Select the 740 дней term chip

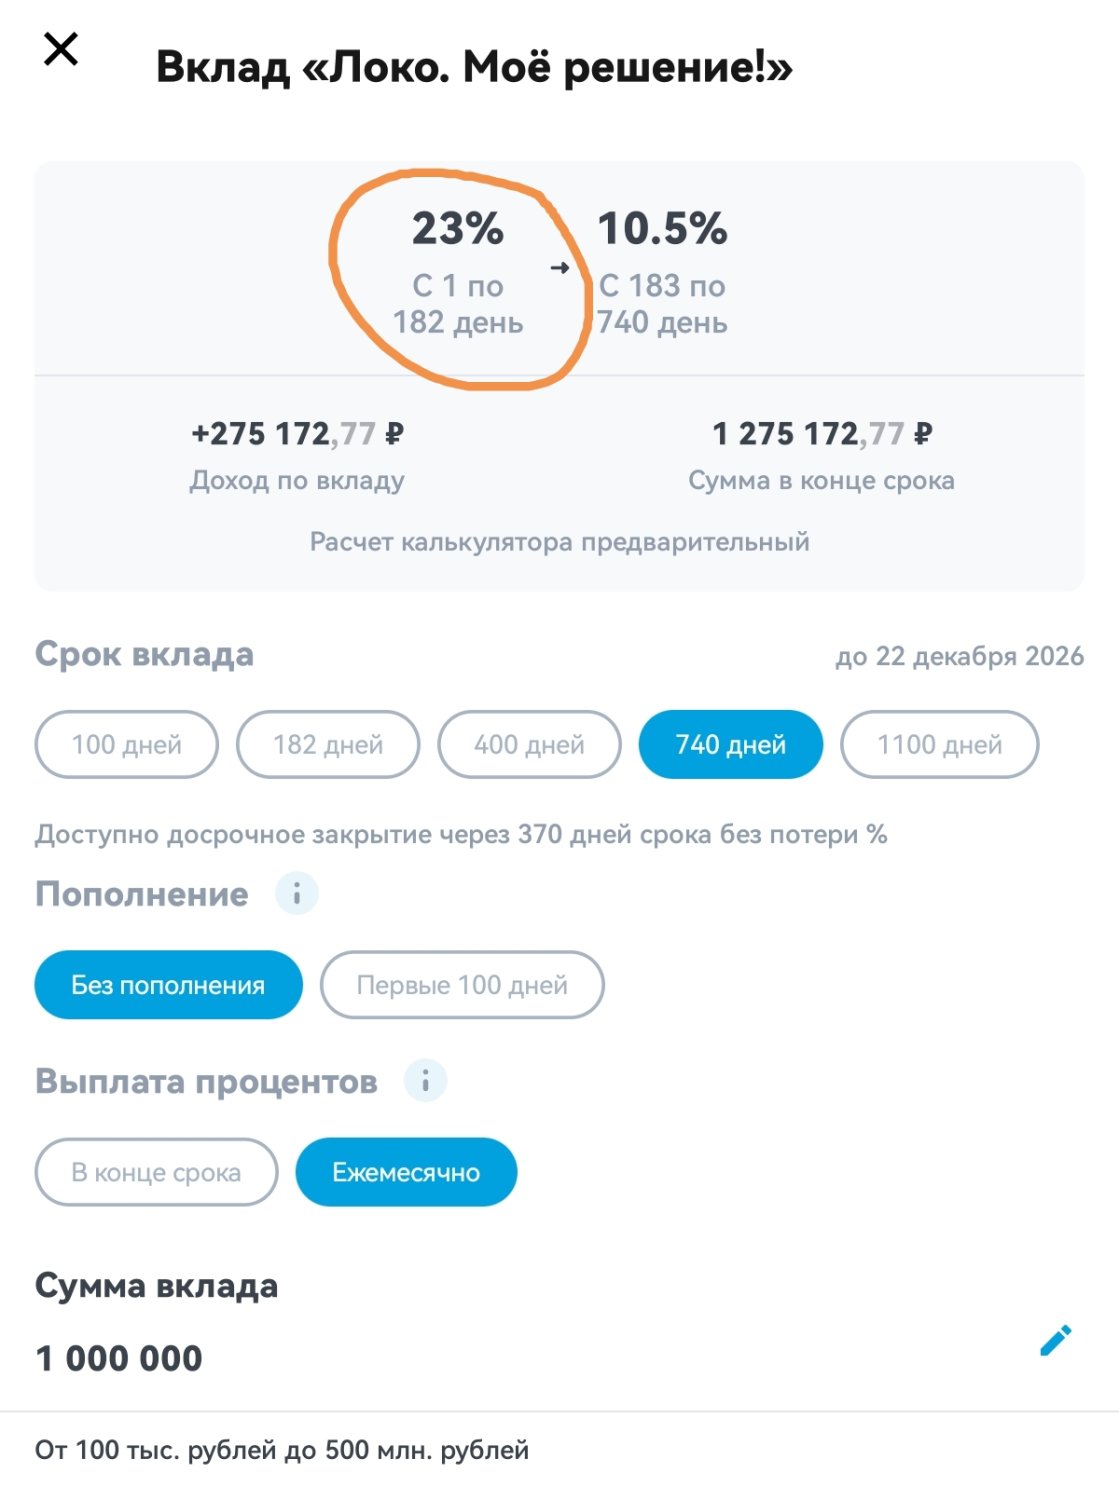(730, 745)
